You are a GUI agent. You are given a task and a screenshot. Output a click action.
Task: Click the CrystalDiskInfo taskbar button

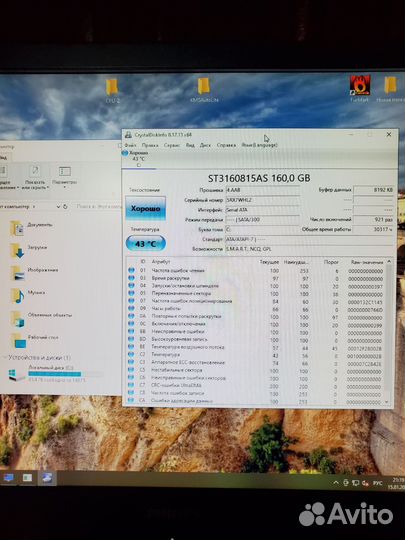click(x=47, y=478)
